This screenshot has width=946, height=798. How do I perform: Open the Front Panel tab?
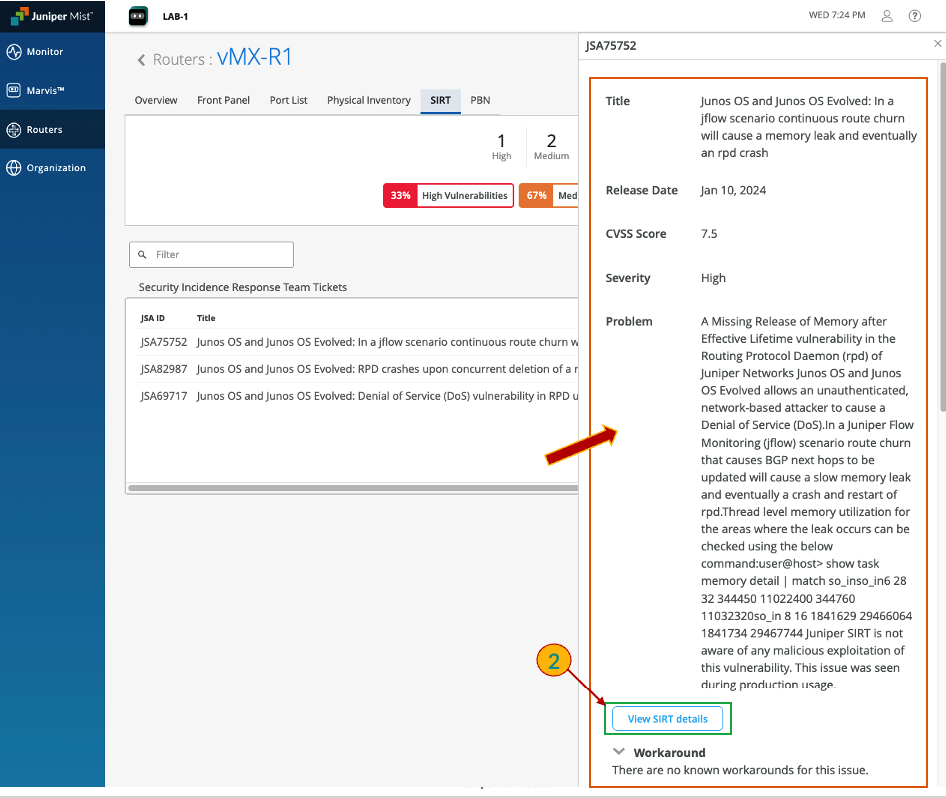coord(223,100)
